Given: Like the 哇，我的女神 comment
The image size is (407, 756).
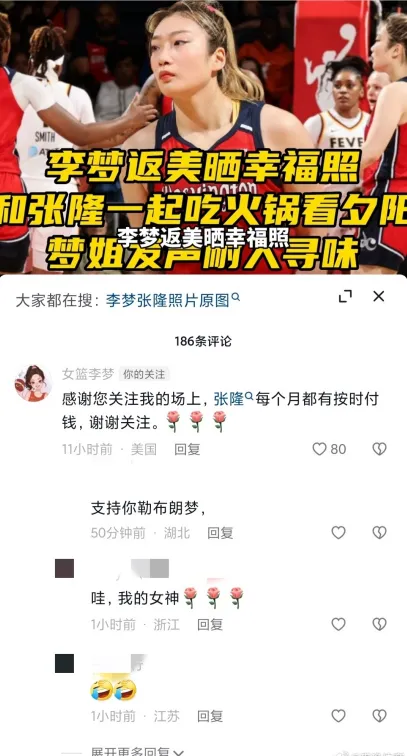Looking at the screenshot, I should pyautogui.click(x=339, y=624).
